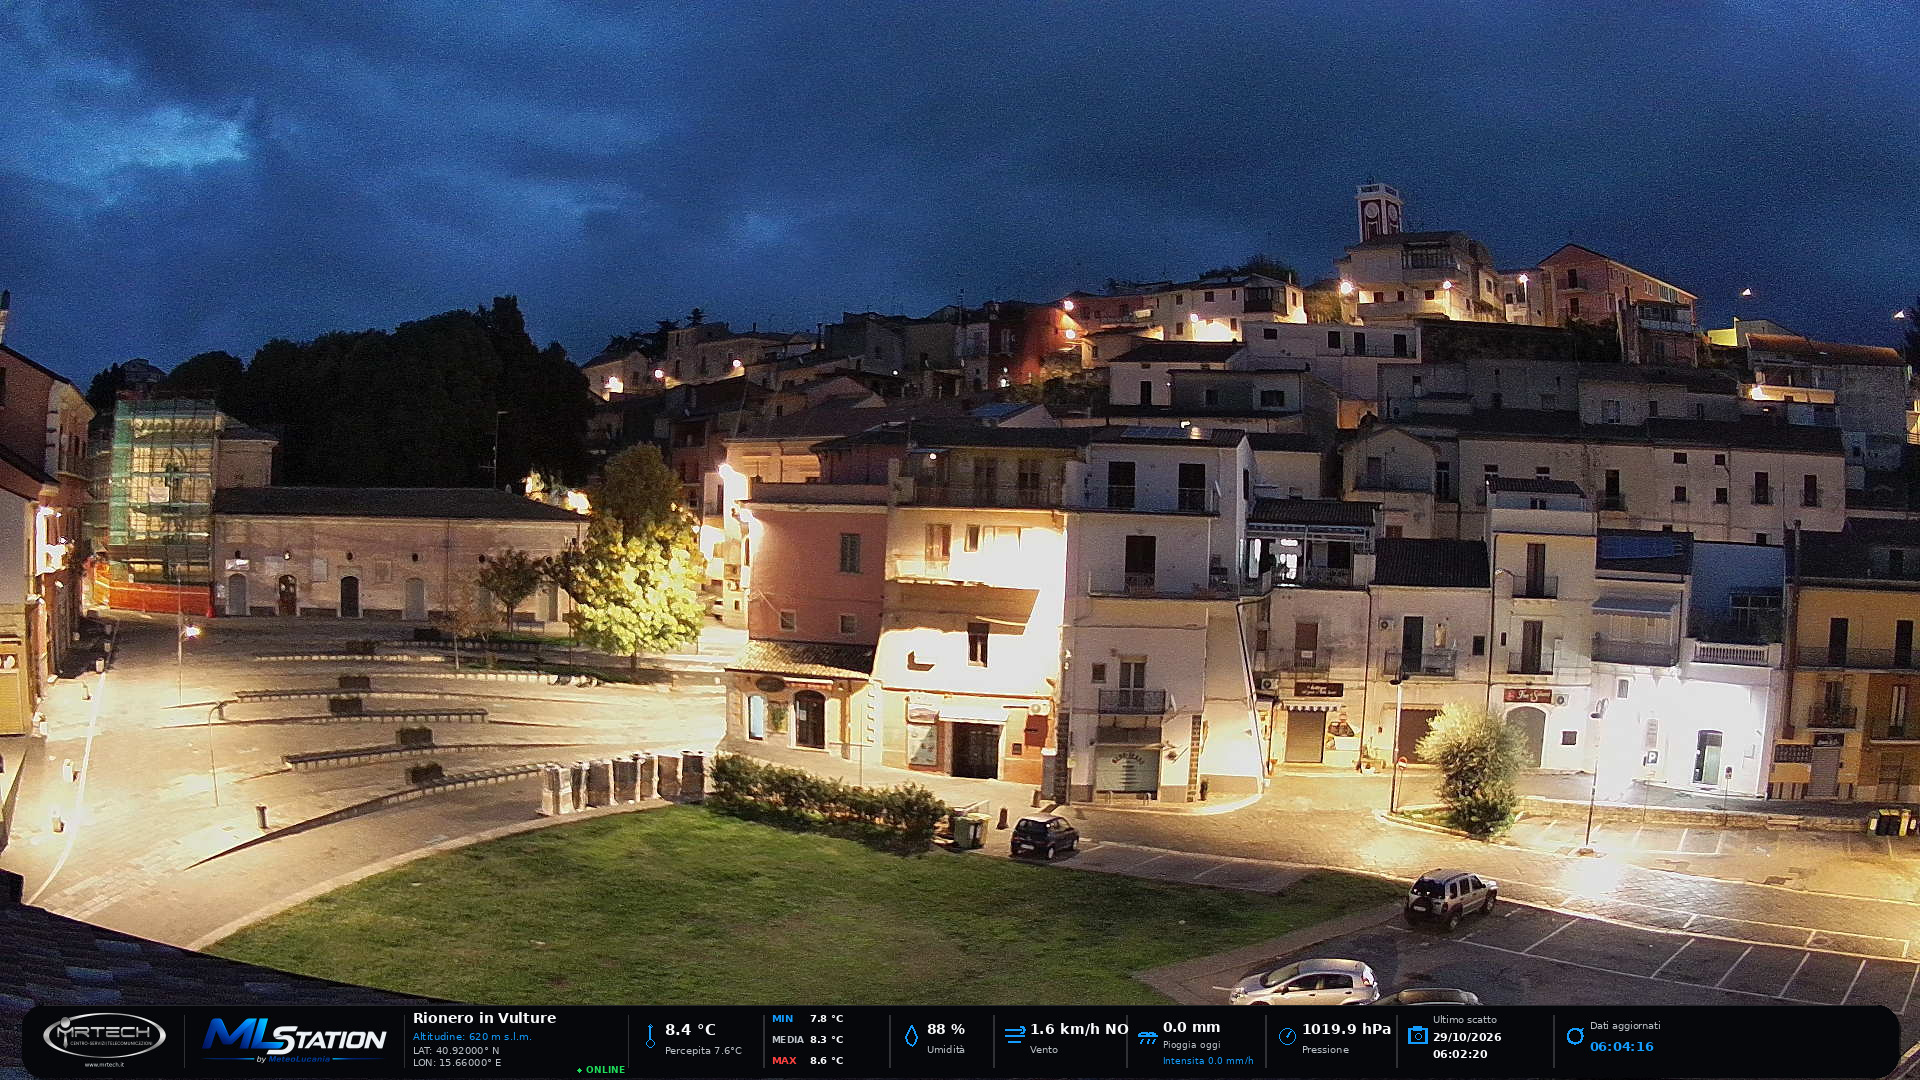Click the humidity droplet icon

click(x=911, y=1036)
